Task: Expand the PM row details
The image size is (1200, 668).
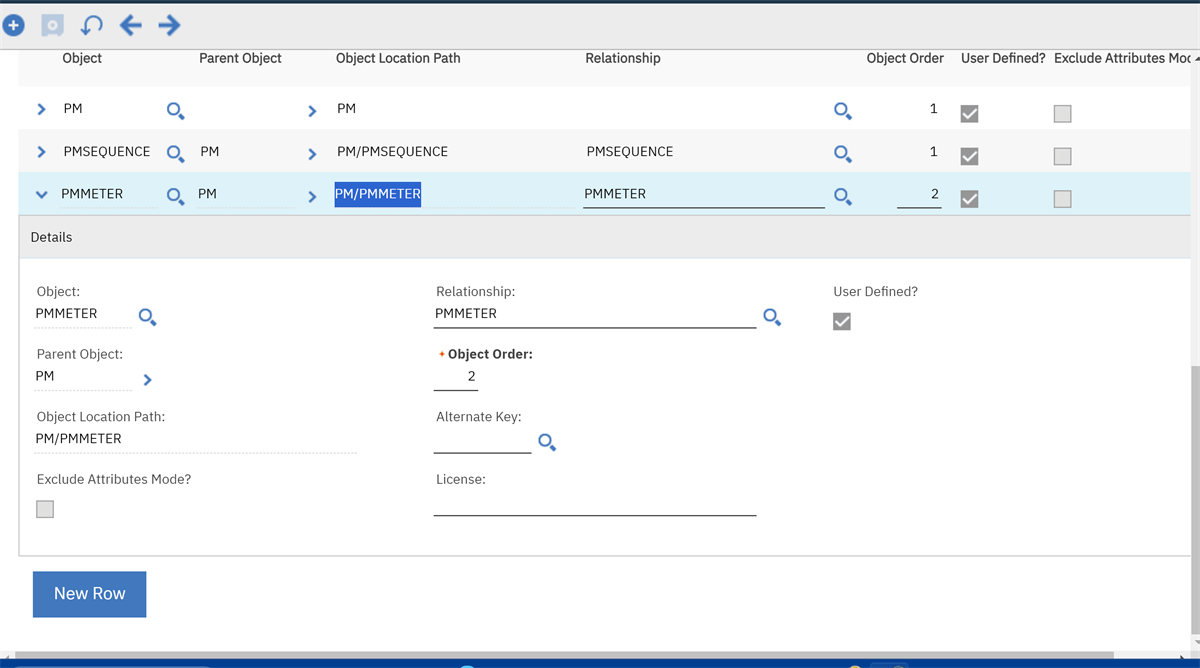Action: point(41,109)
